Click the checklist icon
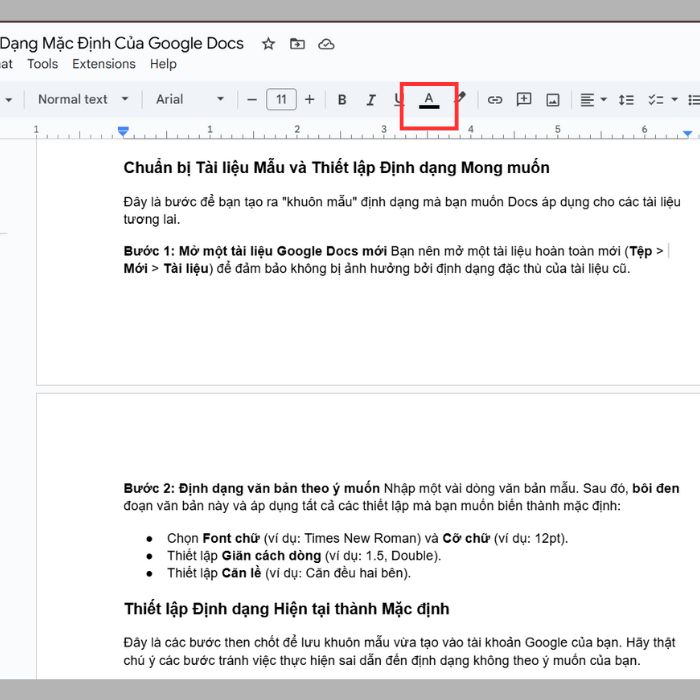 tap(655, 100)
